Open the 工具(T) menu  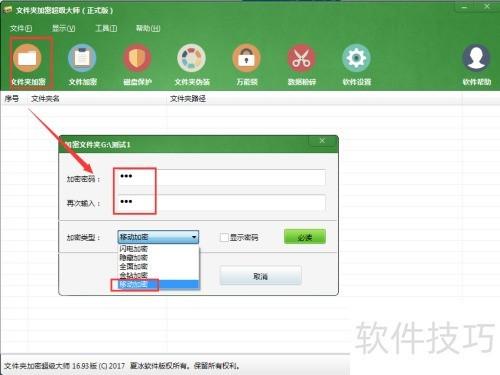[x=106, y=28]
